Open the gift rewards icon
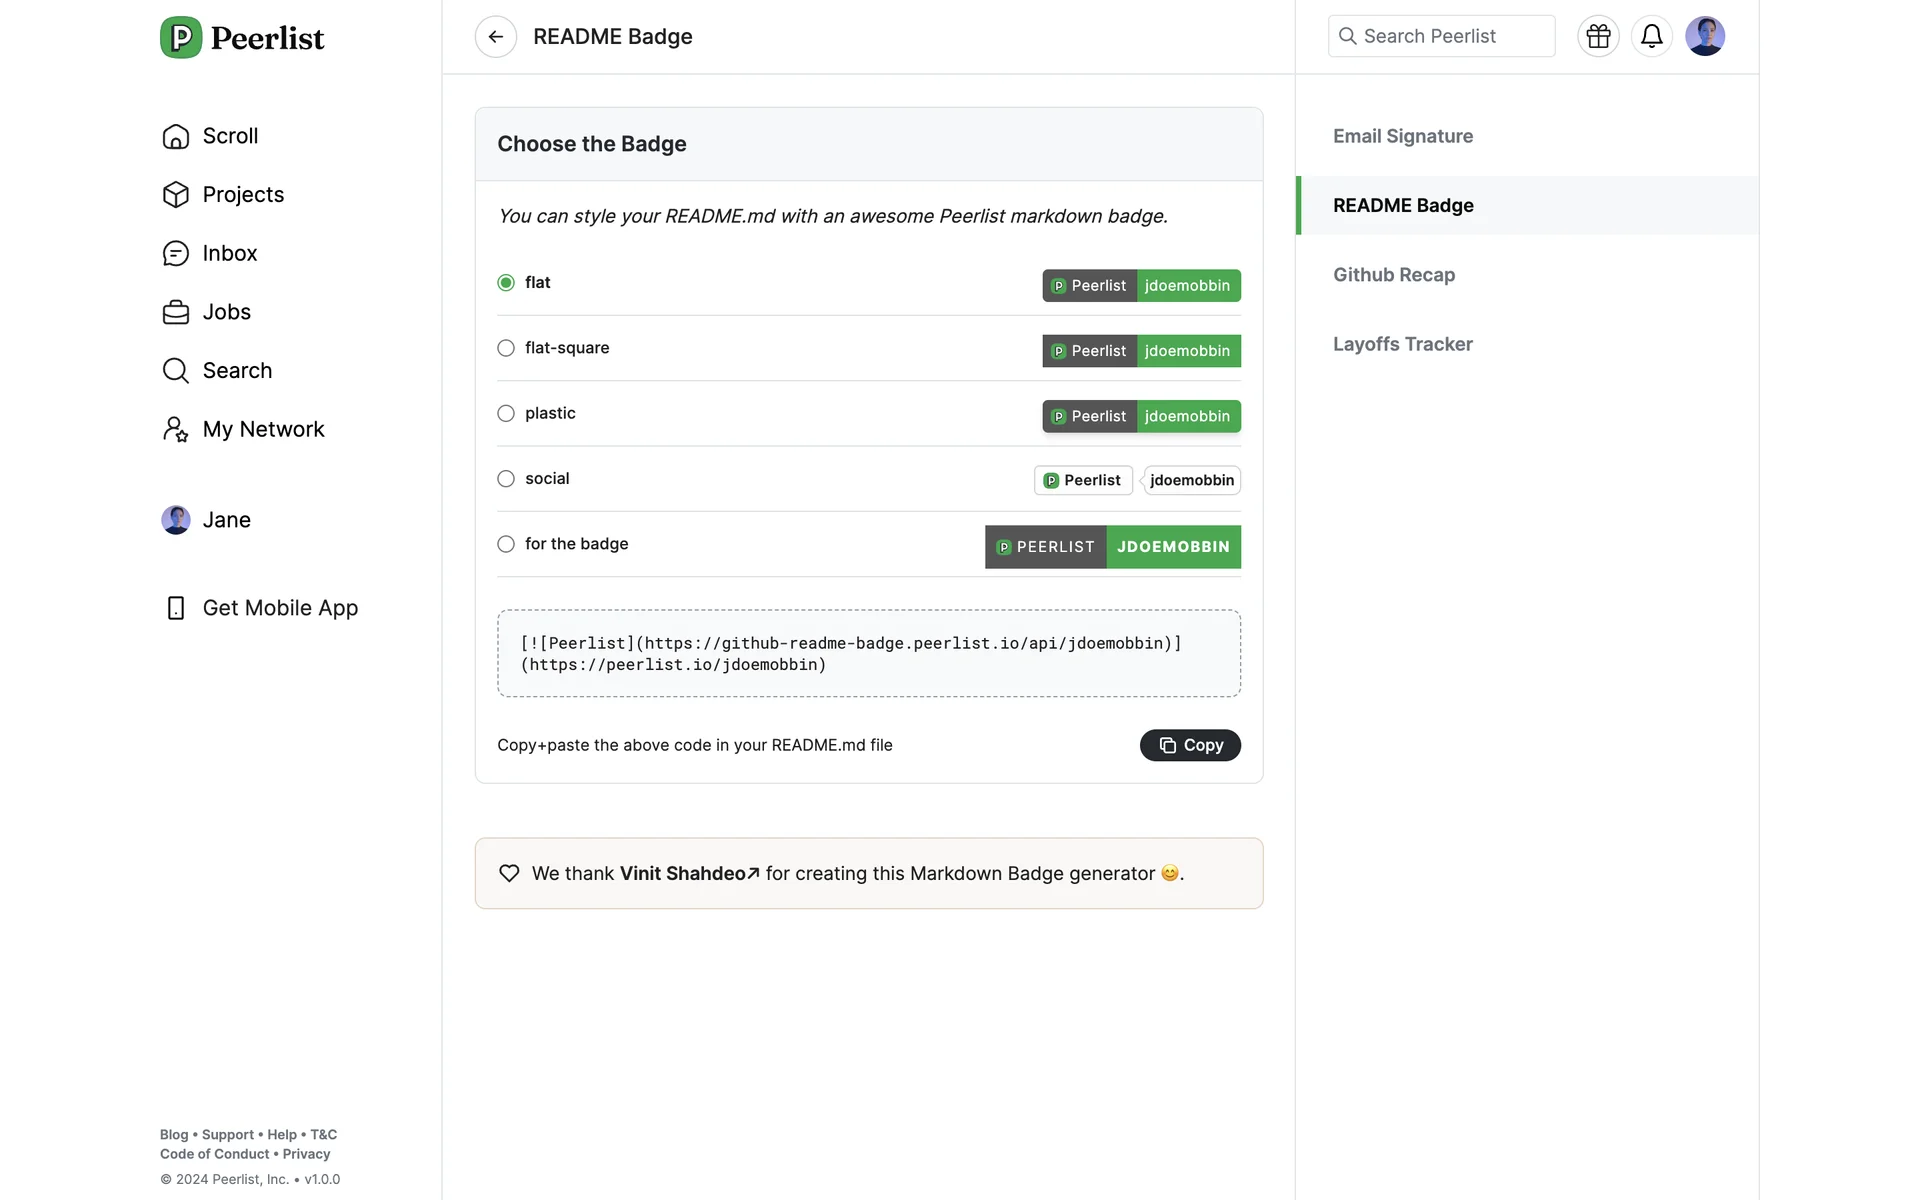Screen dimensions: 1920x1200 (x=1598, y=37)
